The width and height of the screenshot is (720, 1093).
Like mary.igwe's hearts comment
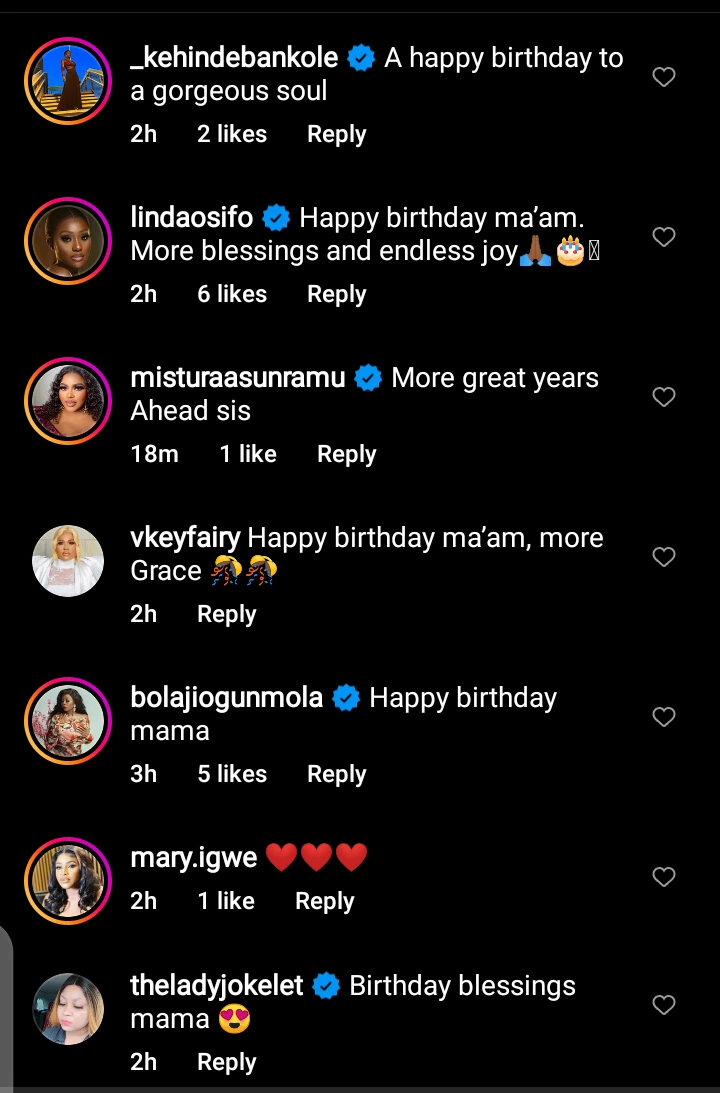[664, 877]
